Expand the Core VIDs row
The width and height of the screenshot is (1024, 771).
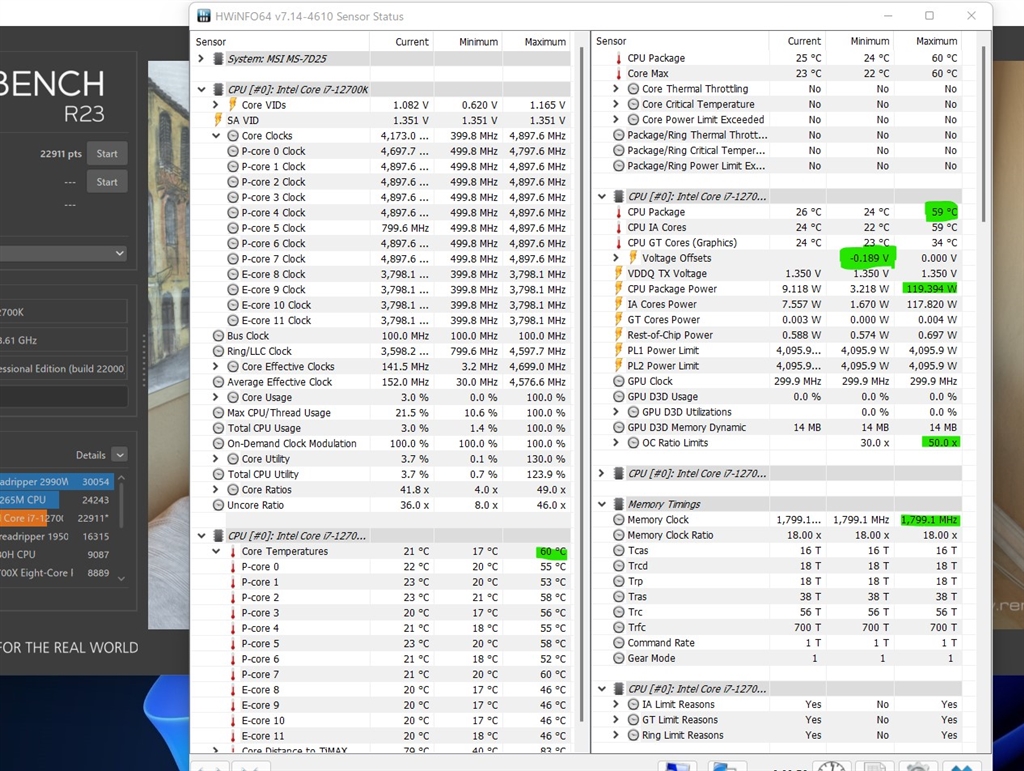(x=216, y=104)
